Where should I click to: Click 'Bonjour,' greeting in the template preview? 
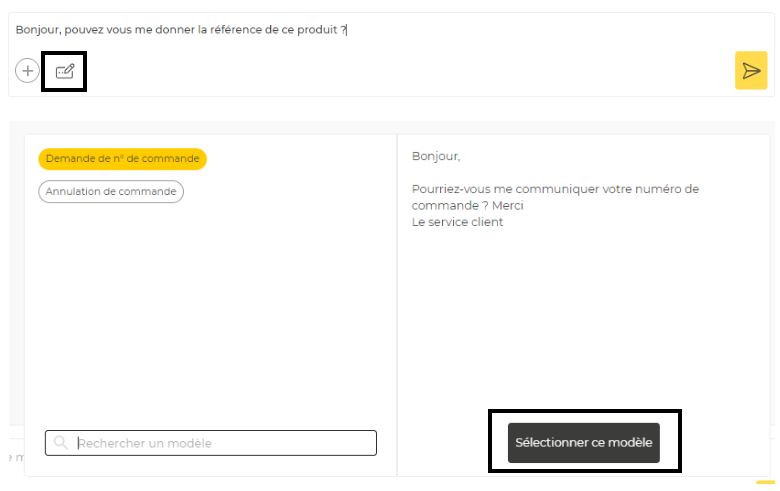click(436, 157)
